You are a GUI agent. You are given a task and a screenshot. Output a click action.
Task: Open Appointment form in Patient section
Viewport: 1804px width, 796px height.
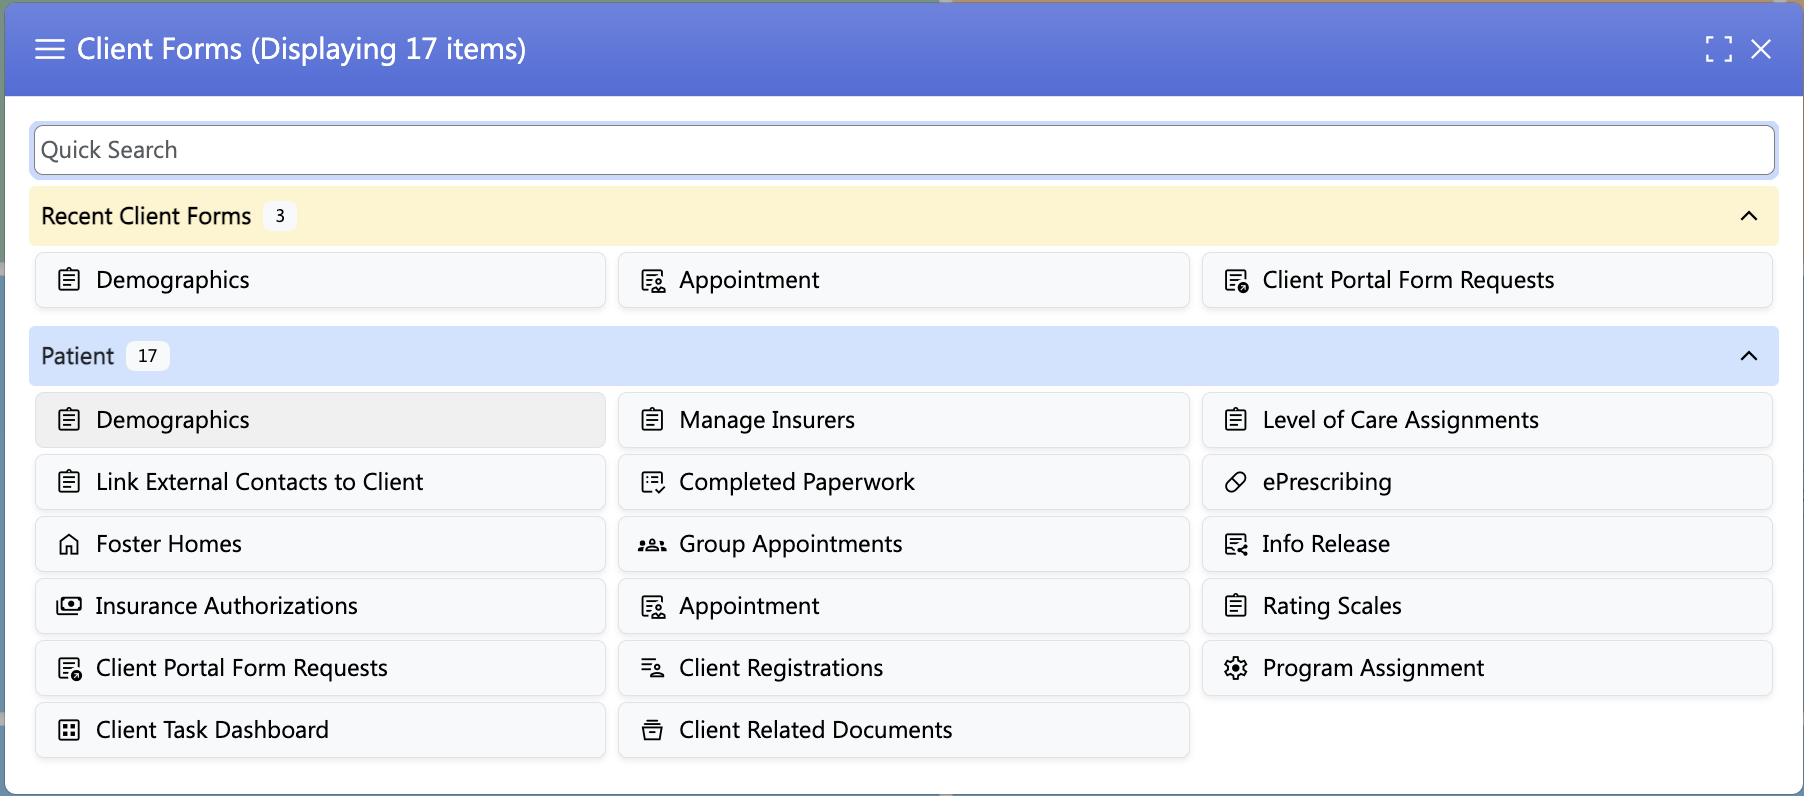click(x=904, y=606)
